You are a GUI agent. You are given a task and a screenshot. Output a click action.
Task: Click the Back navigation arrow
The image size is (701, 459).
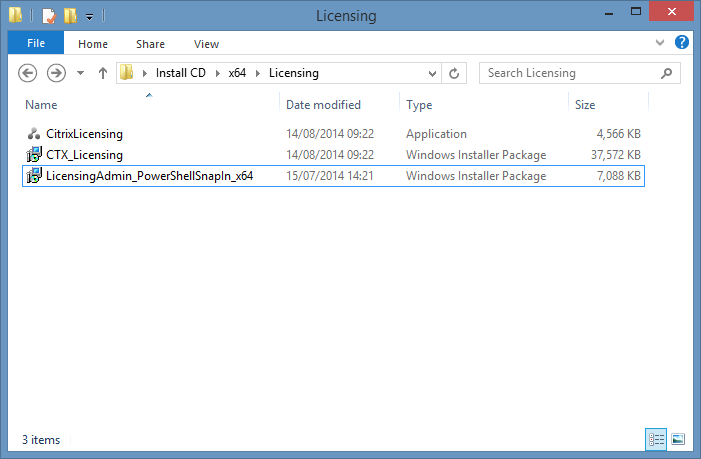coord(28,73)
